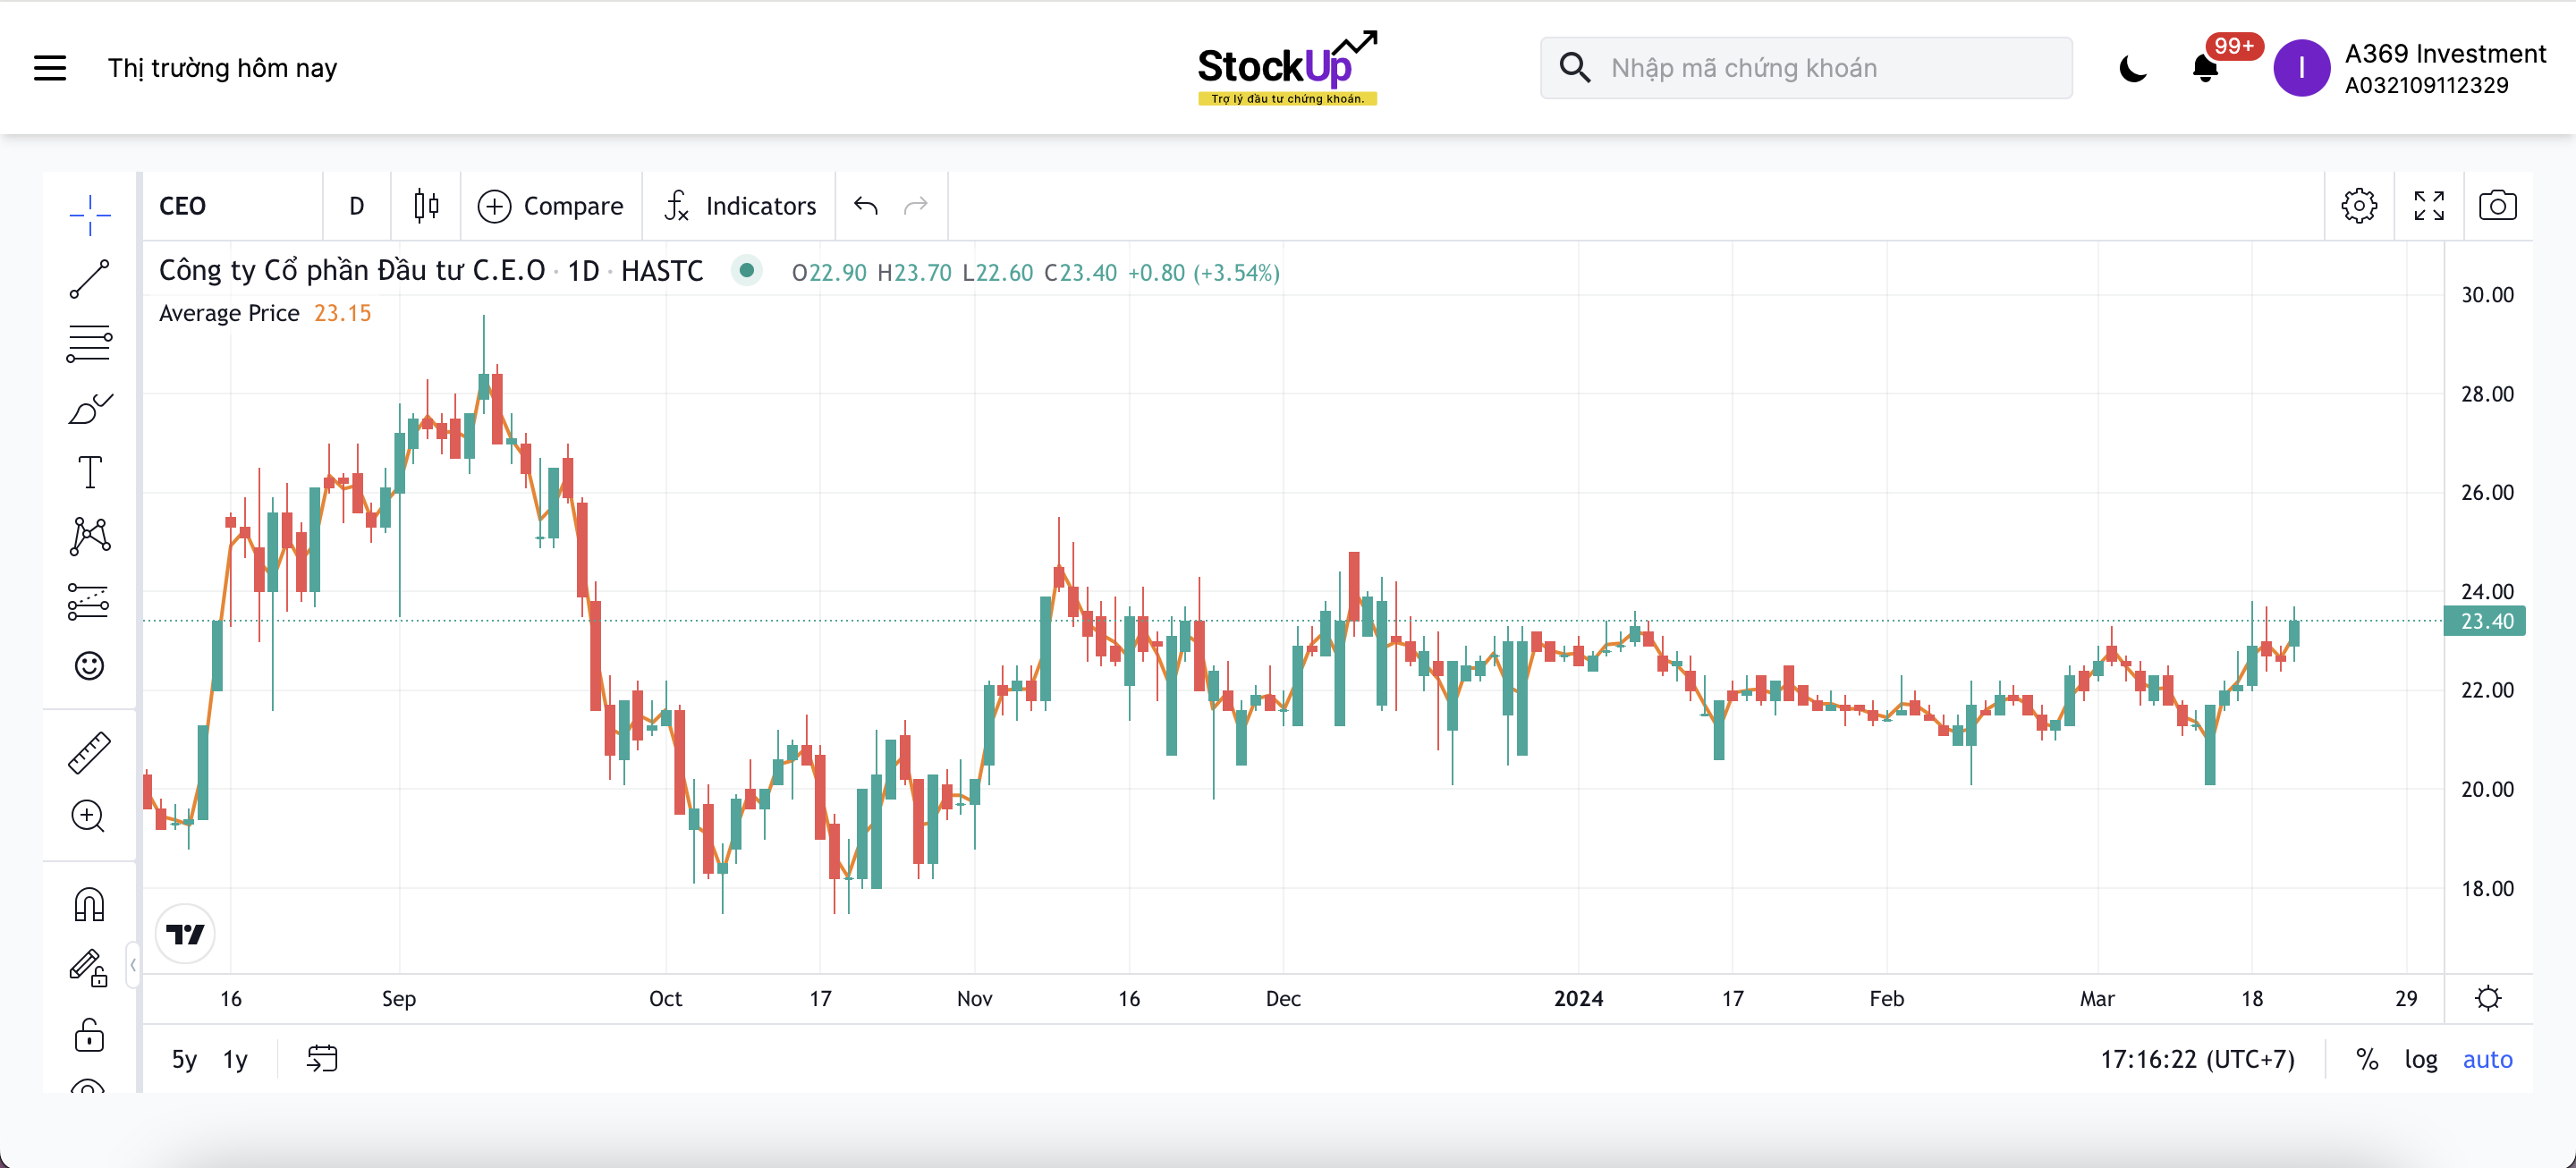
Task: Open the Fibonacci and pitchfork tools
Action: pyautogui.click(x=89, y=343)
